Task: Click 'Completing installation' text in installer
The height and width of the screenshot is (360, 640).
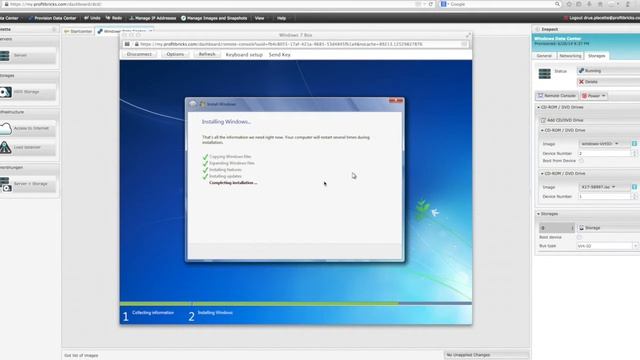Action: (233, 183)
